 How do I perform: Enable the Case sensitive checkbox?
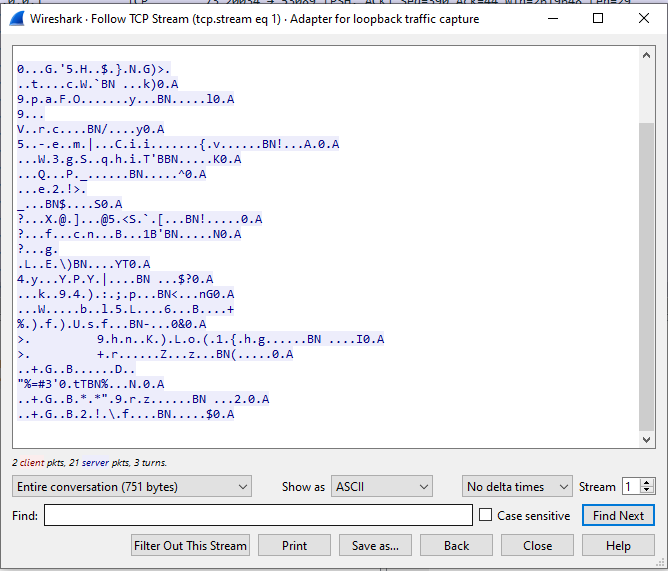[x=486, y=516]
